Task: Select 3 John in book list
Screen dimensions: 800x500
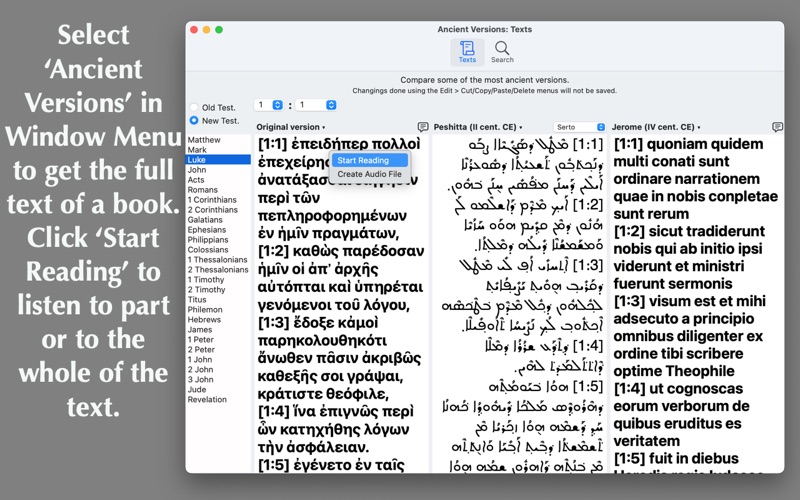Action: (218, 380)
